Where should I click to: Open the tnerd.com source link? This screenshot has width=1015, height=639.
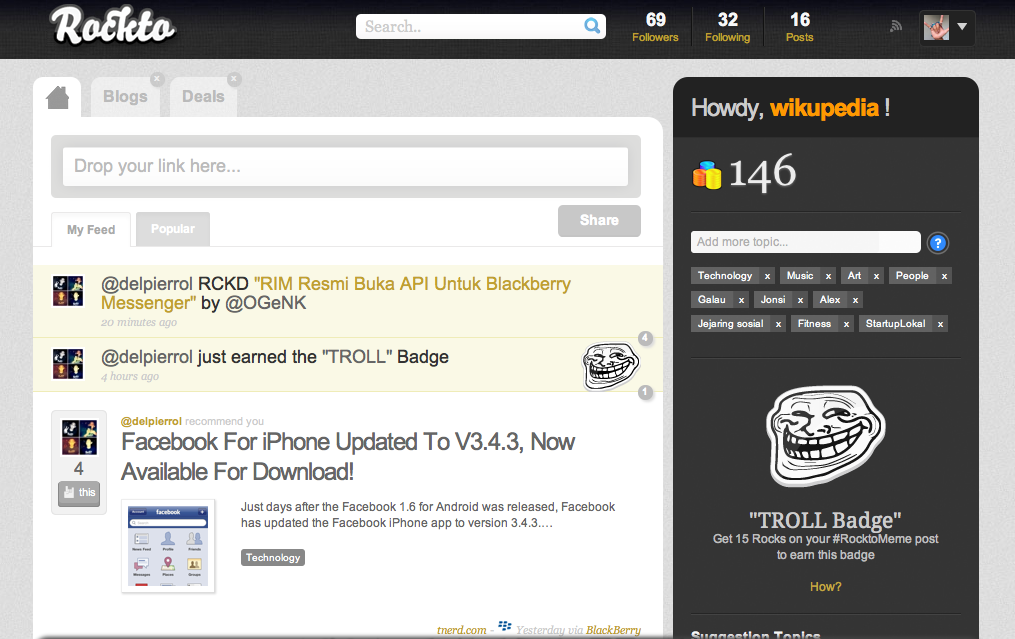coord(462,630)
